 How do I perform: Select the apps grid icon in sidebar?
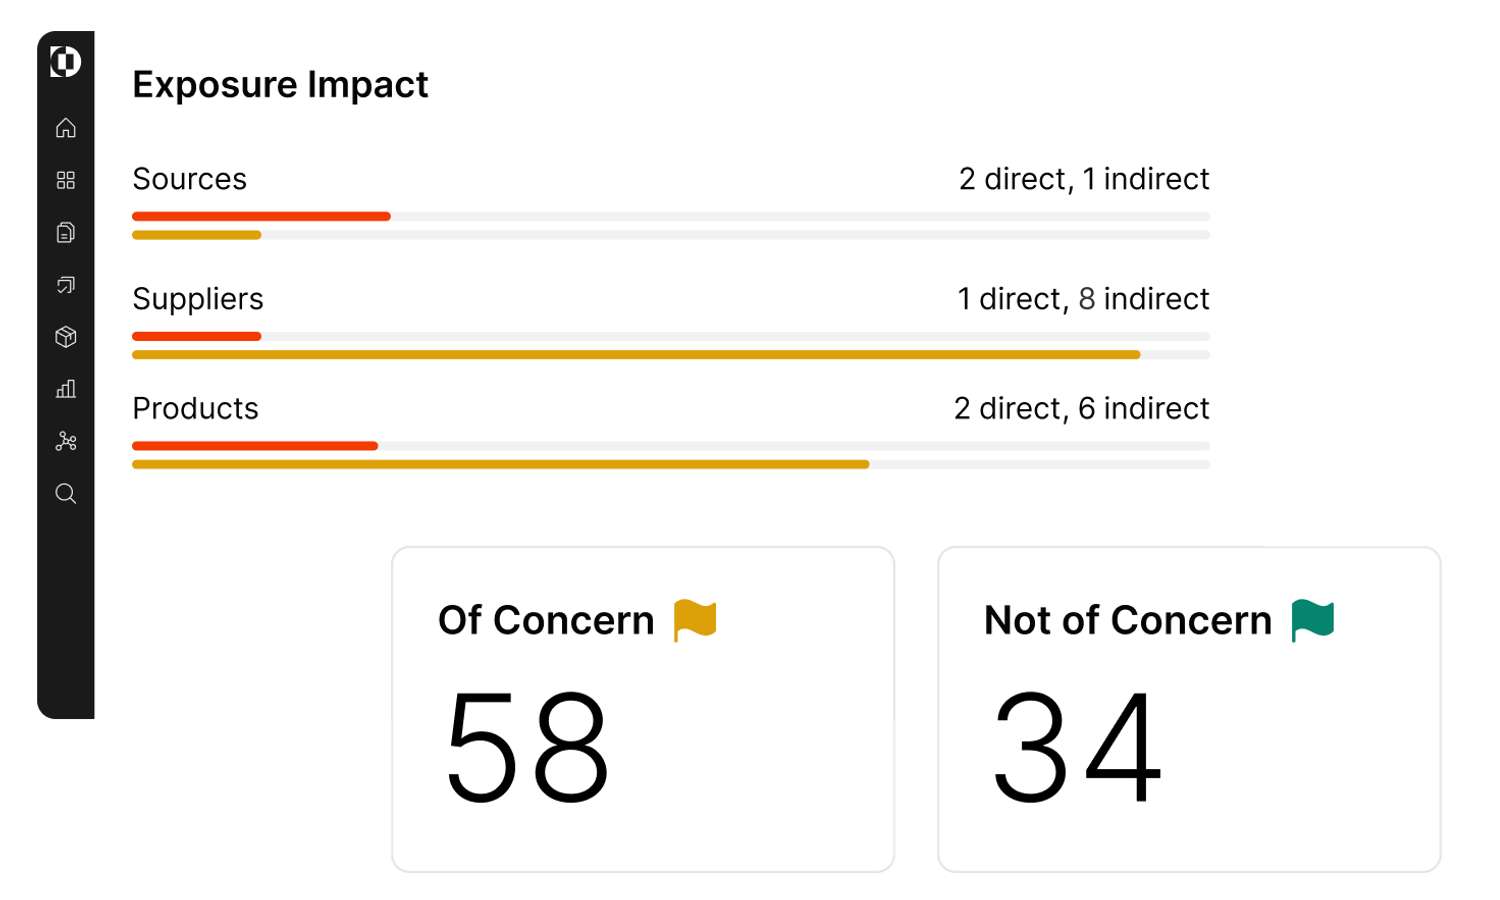66,180
